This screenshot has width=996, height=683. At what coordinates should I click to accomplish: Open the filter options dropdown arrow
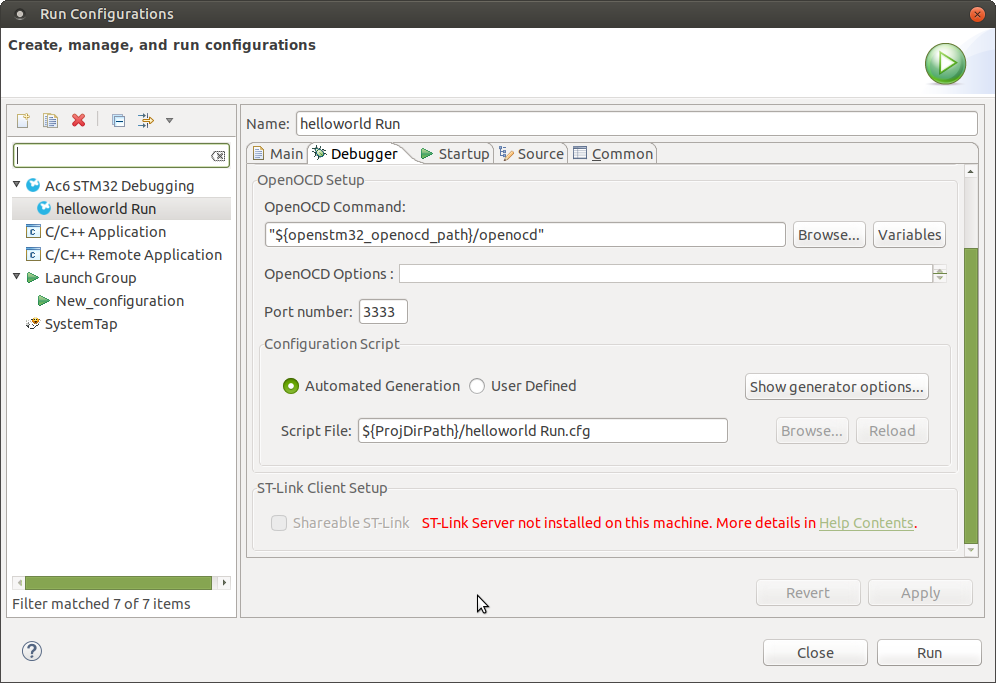[169, 121]
